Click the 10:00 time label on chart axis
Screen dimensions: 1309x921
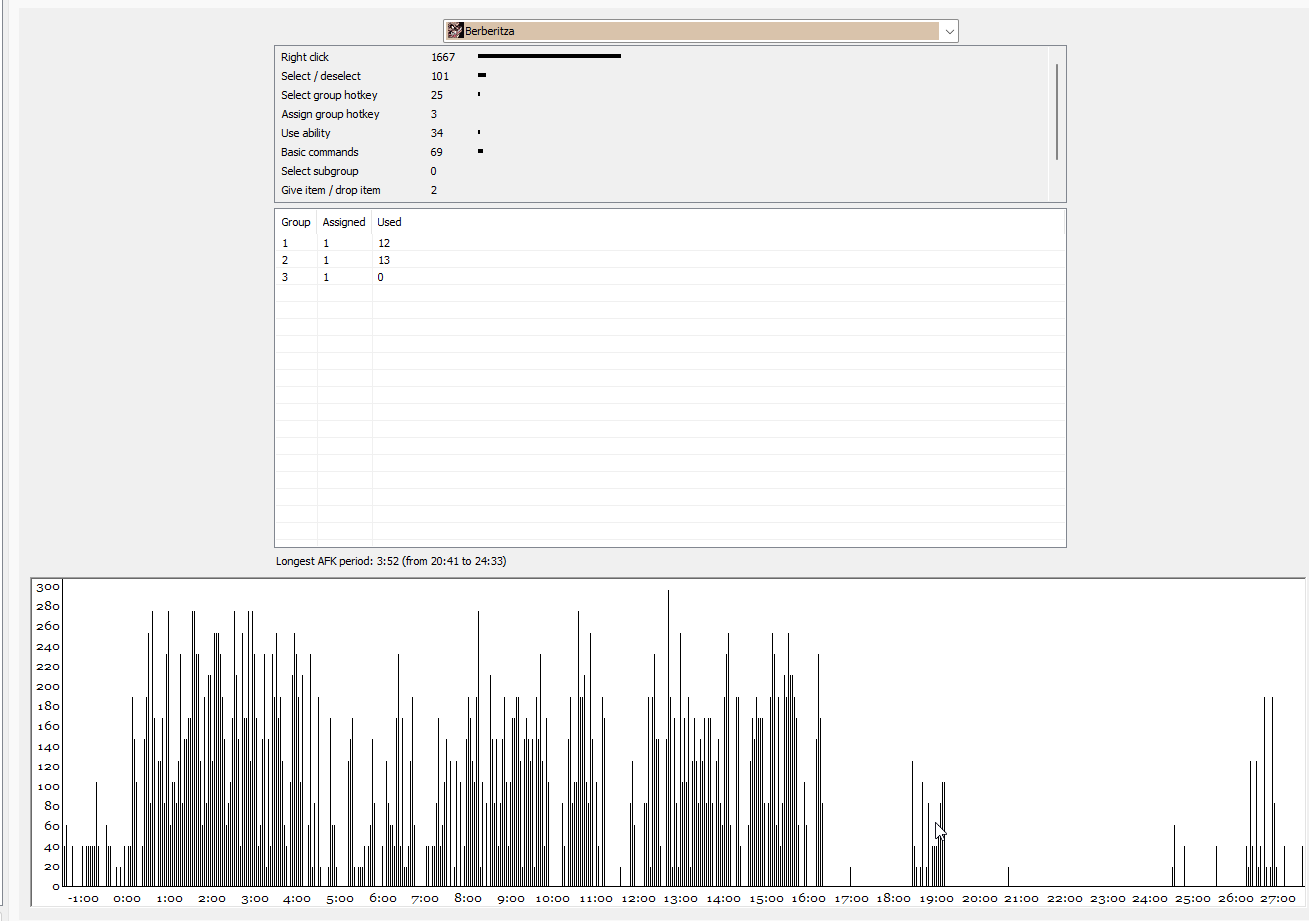click(553, 899)
